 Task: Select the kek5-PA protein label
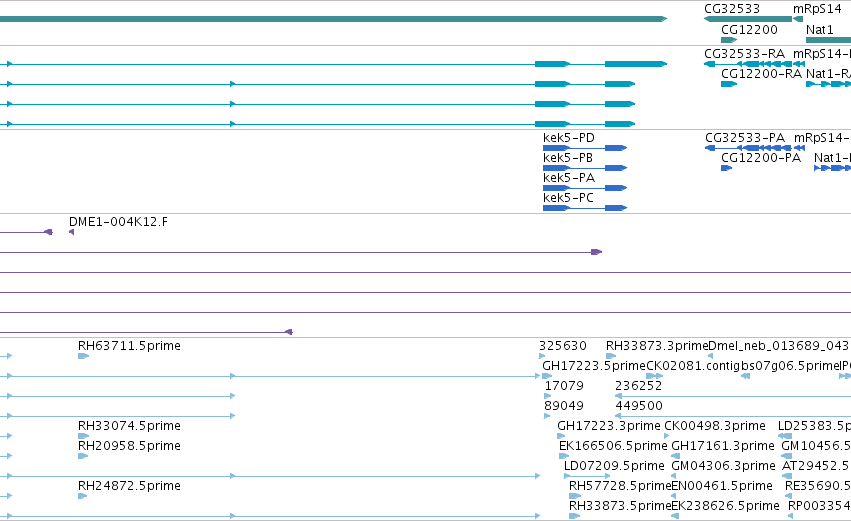click(569, 178)
